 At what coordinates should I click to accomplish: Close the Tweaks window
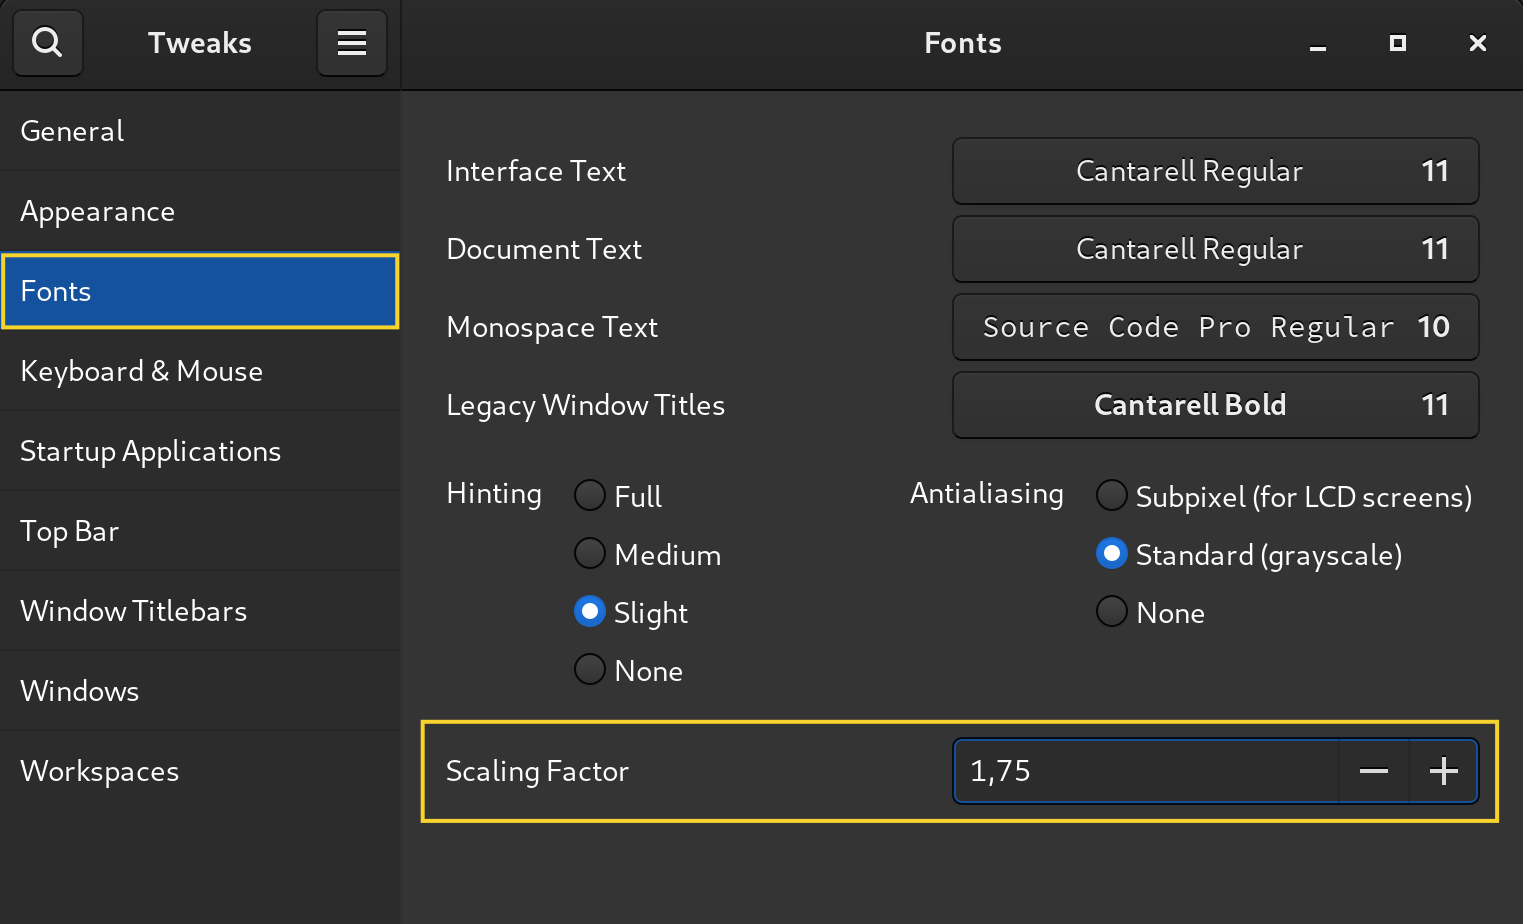coord(1477,43)
